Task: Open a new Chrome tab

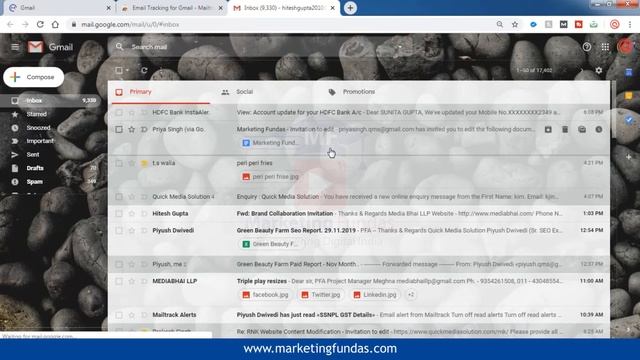Action: pos(350,8)
